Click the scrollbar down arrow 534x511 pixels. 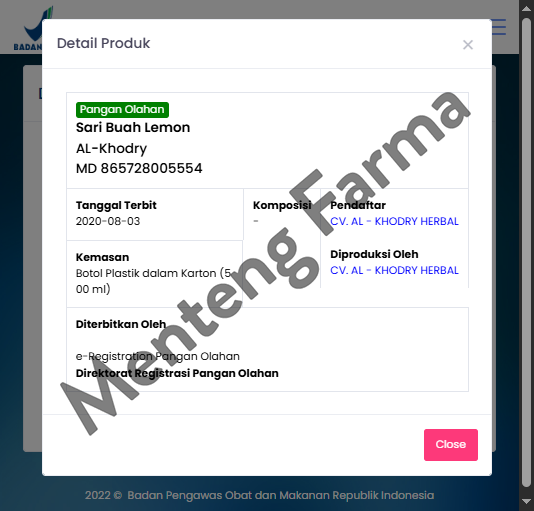tap(527, 501)
